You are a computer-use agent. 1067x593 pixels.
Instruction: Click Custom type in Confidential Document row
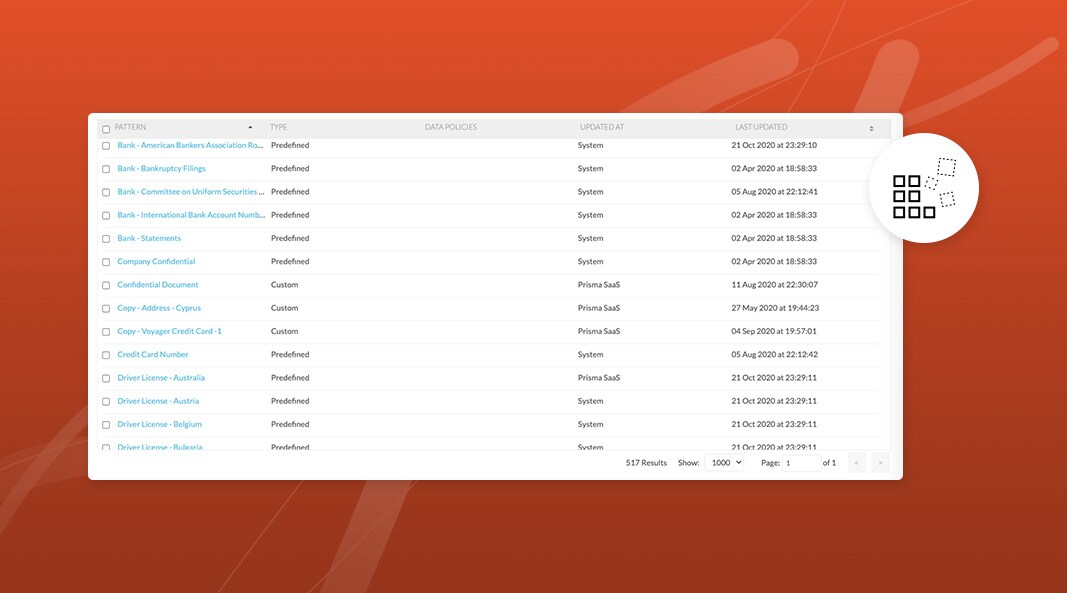284,285
